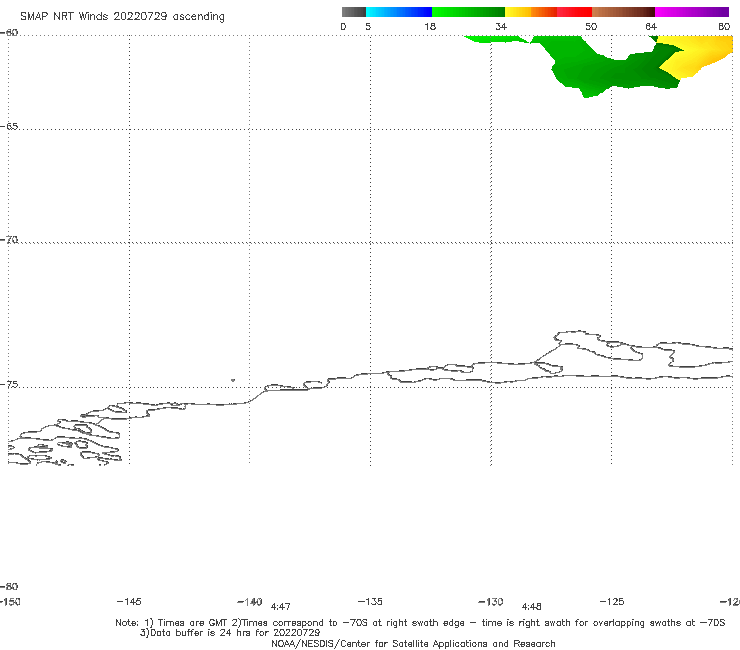Click the longitude label '-145'
Viewport: 740px width, 650px height.
pyautogui.click(x=129, y=602)
